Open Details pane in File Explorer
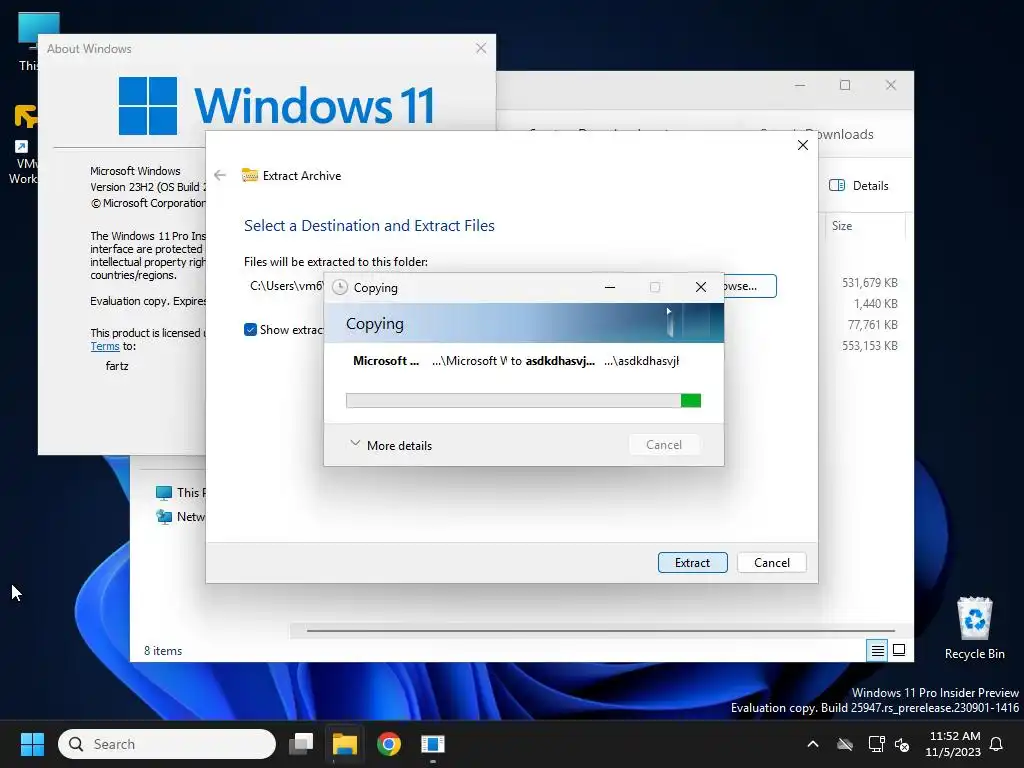 click(x=859, y=185)
